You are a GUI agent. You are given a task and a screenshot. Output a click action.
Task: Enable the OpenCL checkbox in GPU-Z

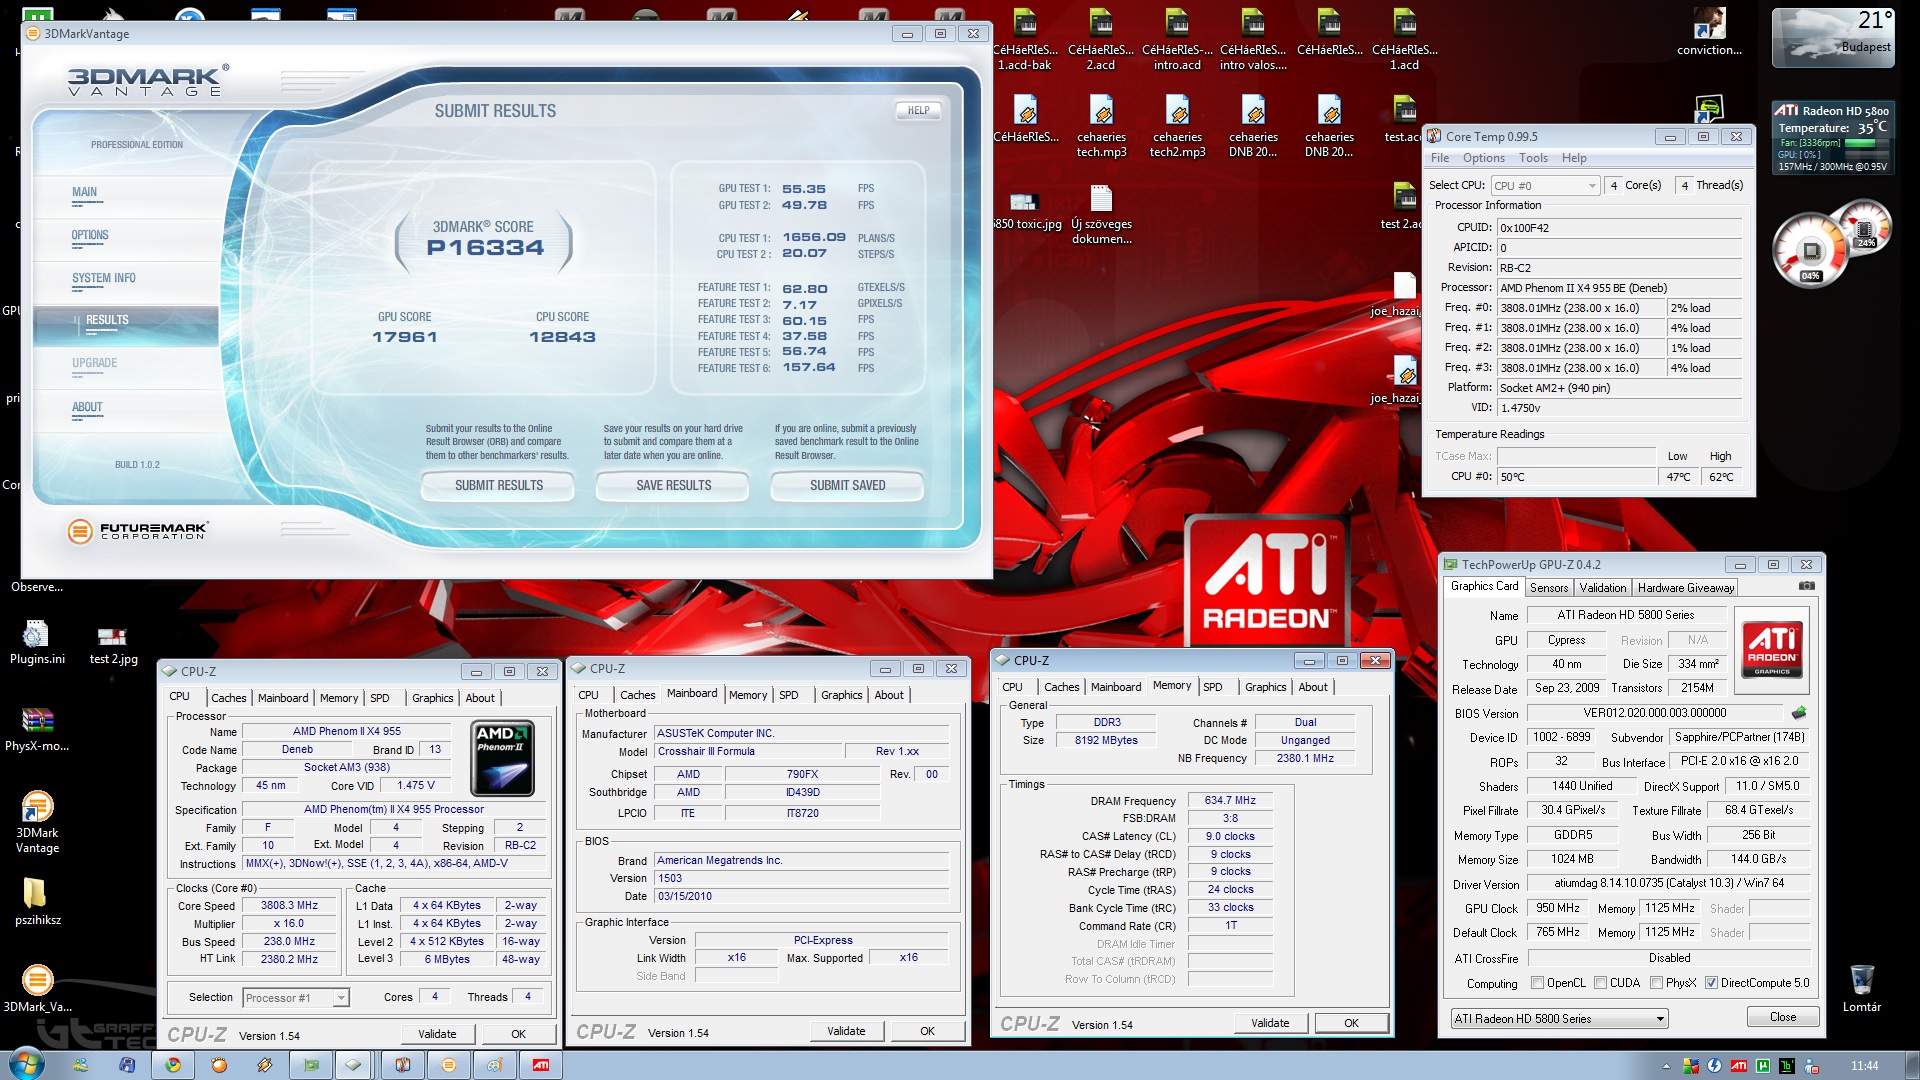1537,983
